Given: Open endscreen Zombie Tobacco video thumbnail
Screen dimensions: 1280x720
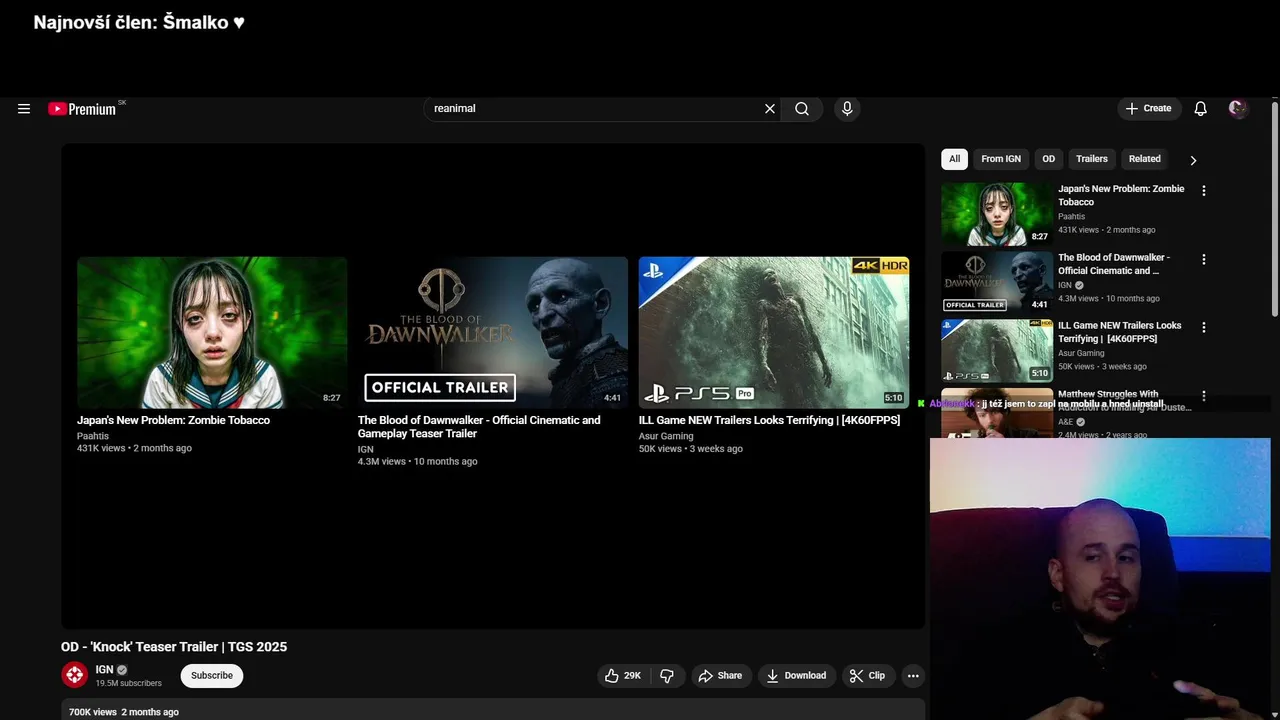Looking at the screenshot, I should 212,332.
